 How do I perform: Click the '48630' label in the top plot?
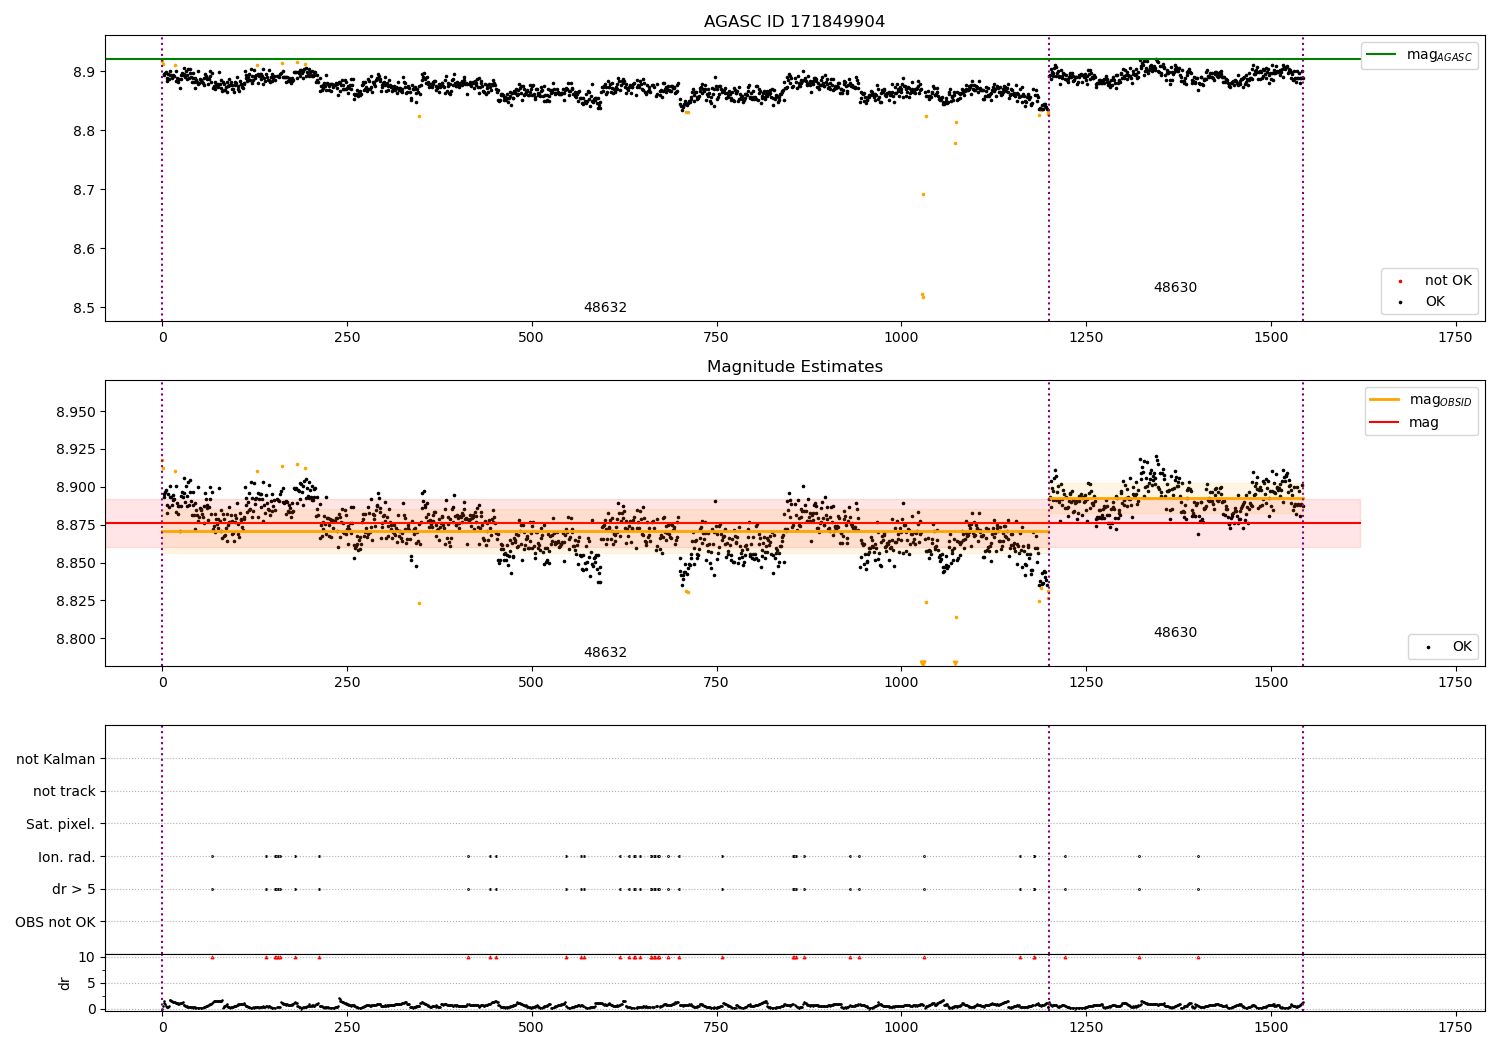[1175, 288]
